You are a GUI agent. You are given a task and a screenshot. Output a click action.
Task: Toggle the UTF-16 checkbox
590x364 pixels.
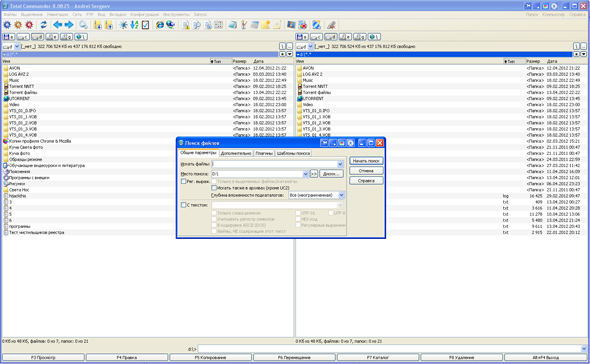coord(298,213)
